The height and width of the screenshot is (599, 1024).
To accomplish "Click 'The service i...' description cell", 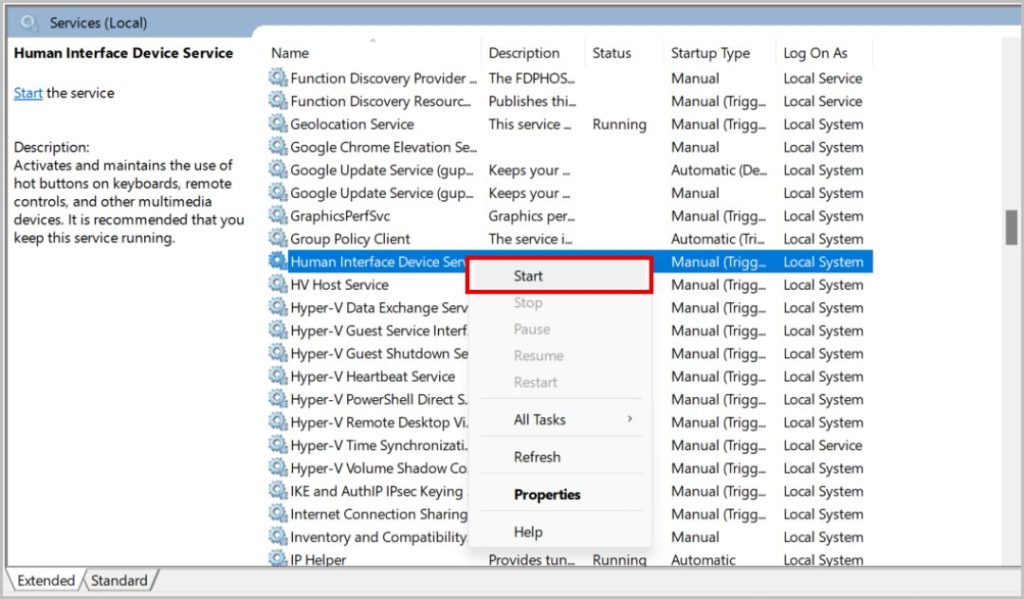I will tap(530, 239).
